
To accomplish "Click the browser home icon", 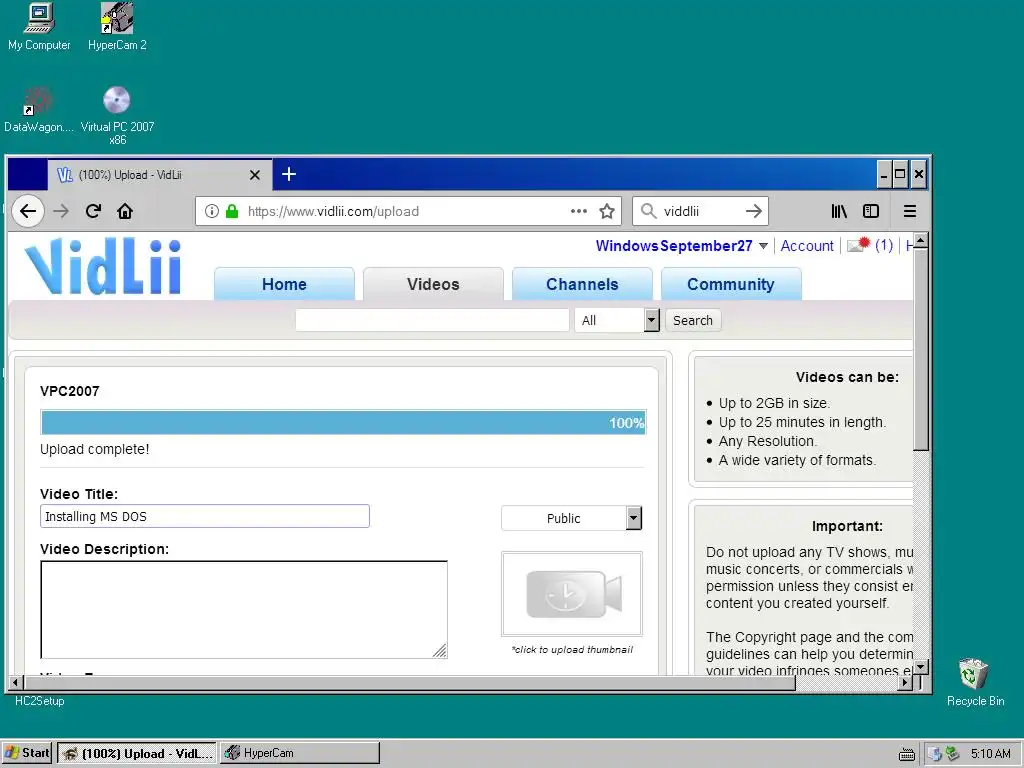I will click(x=125, y=211).
